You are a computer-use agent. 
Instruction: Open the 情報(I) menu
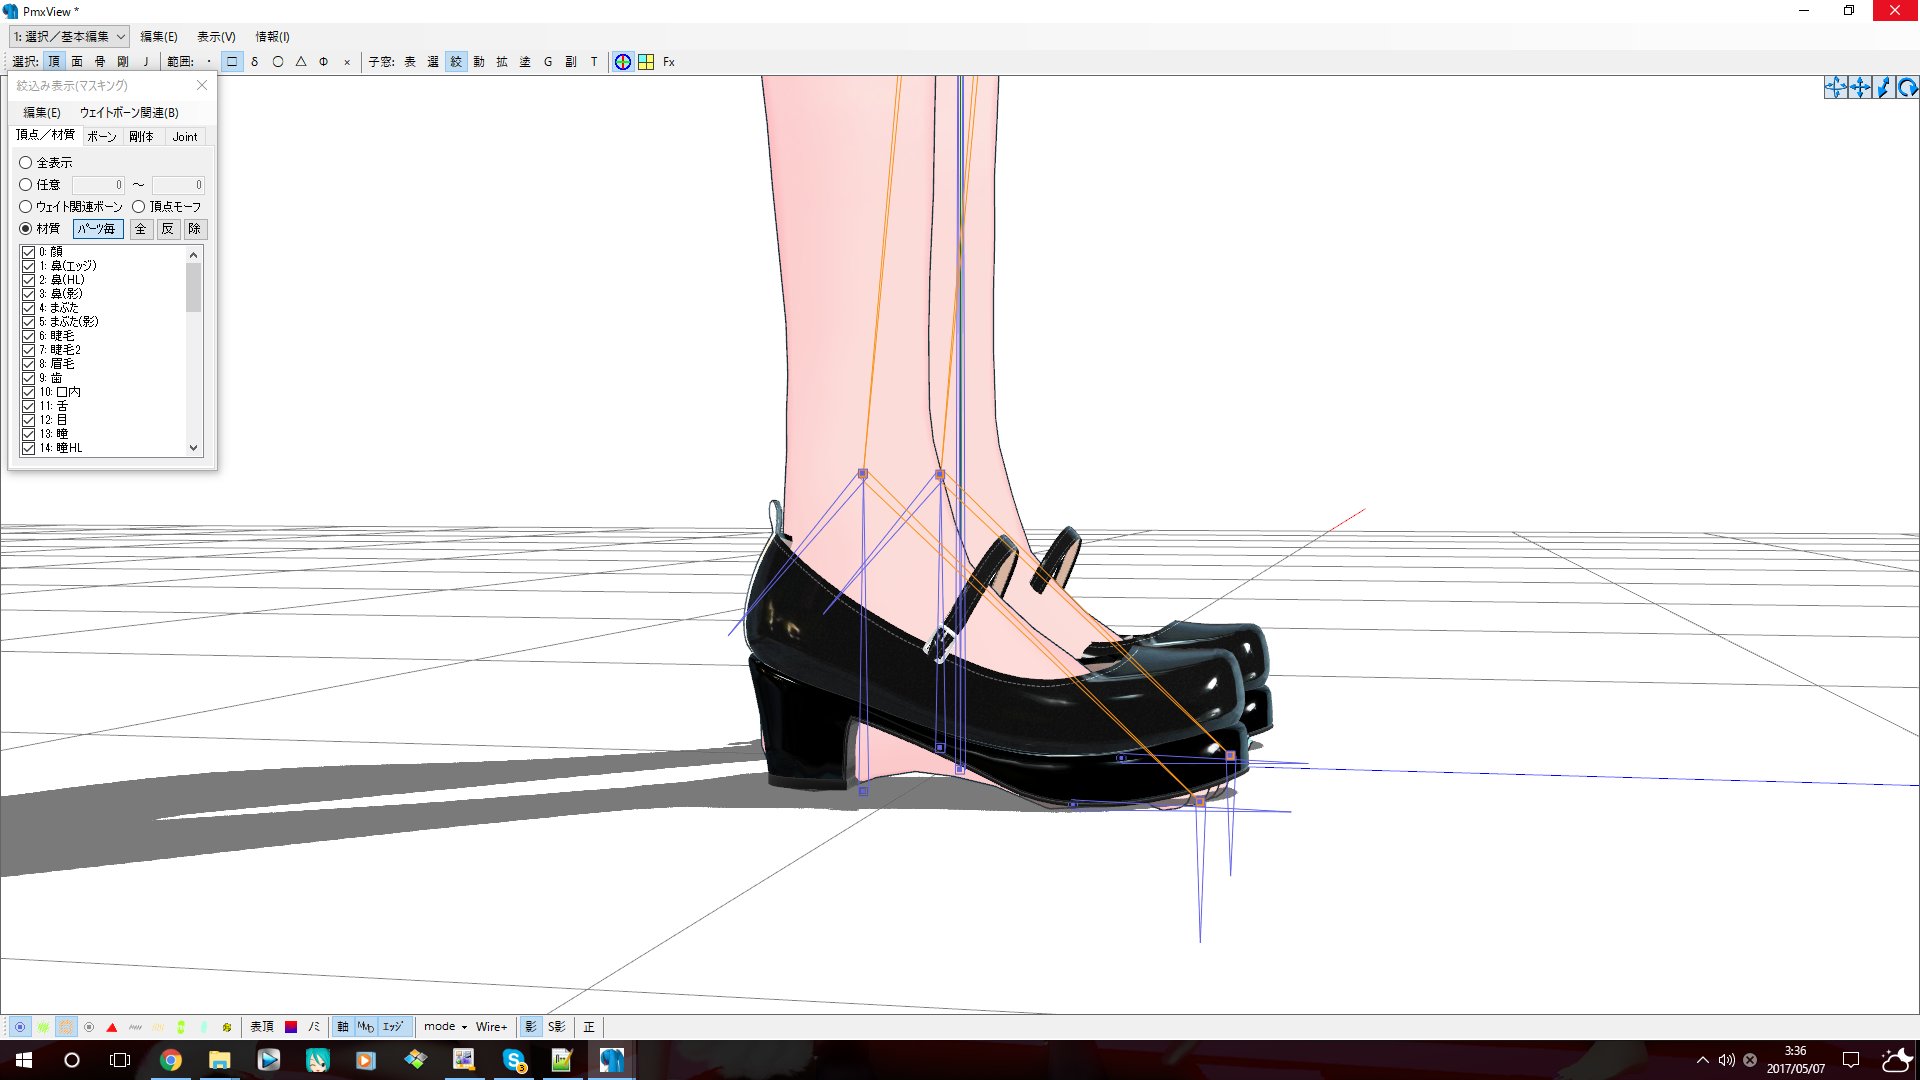click(272, 37)
